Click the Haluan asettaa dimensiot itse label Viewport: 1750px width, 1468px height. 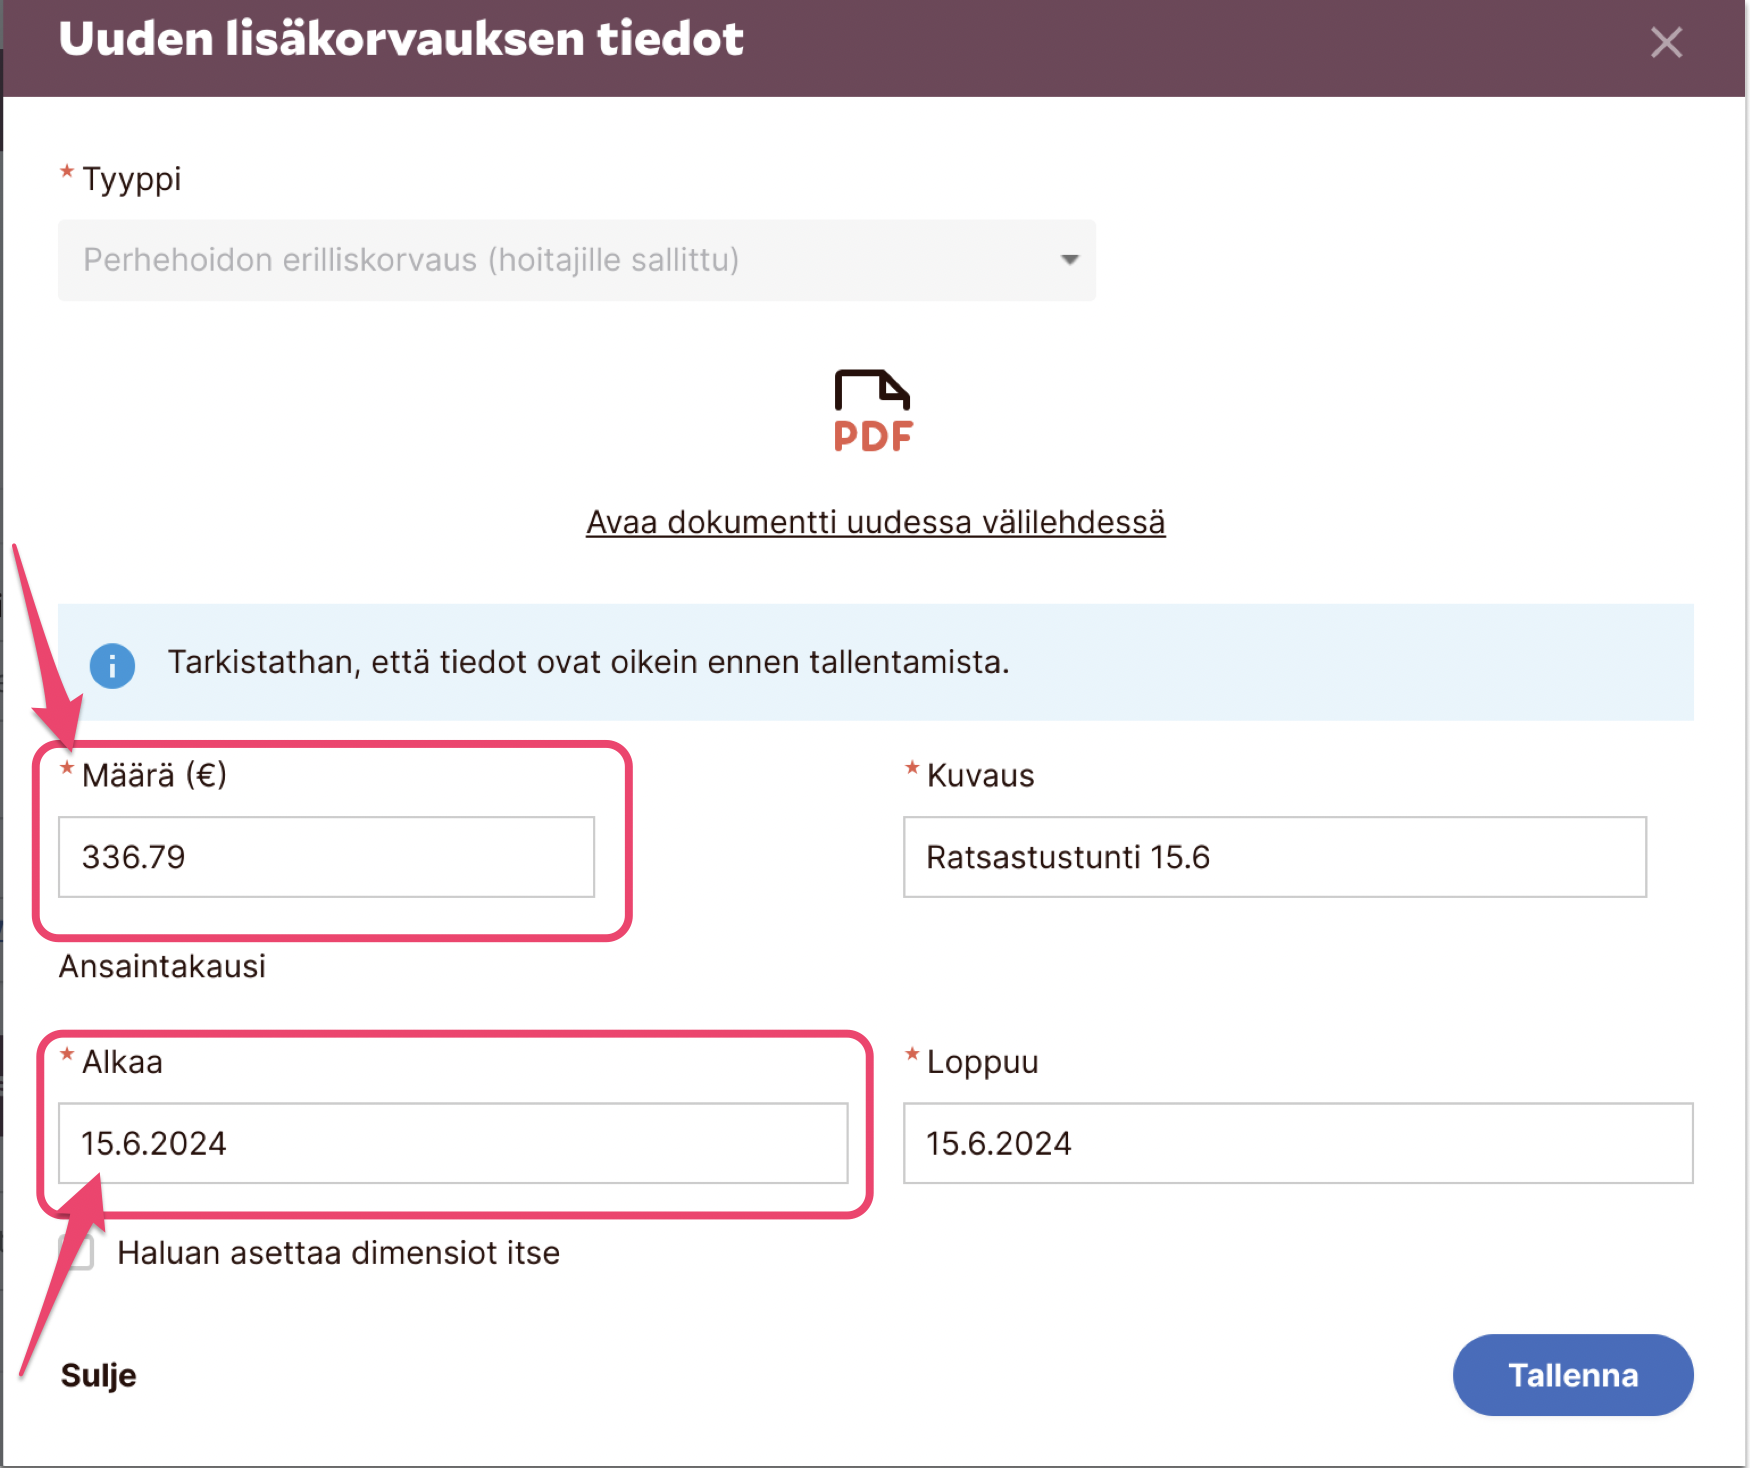click(338, 1253)
